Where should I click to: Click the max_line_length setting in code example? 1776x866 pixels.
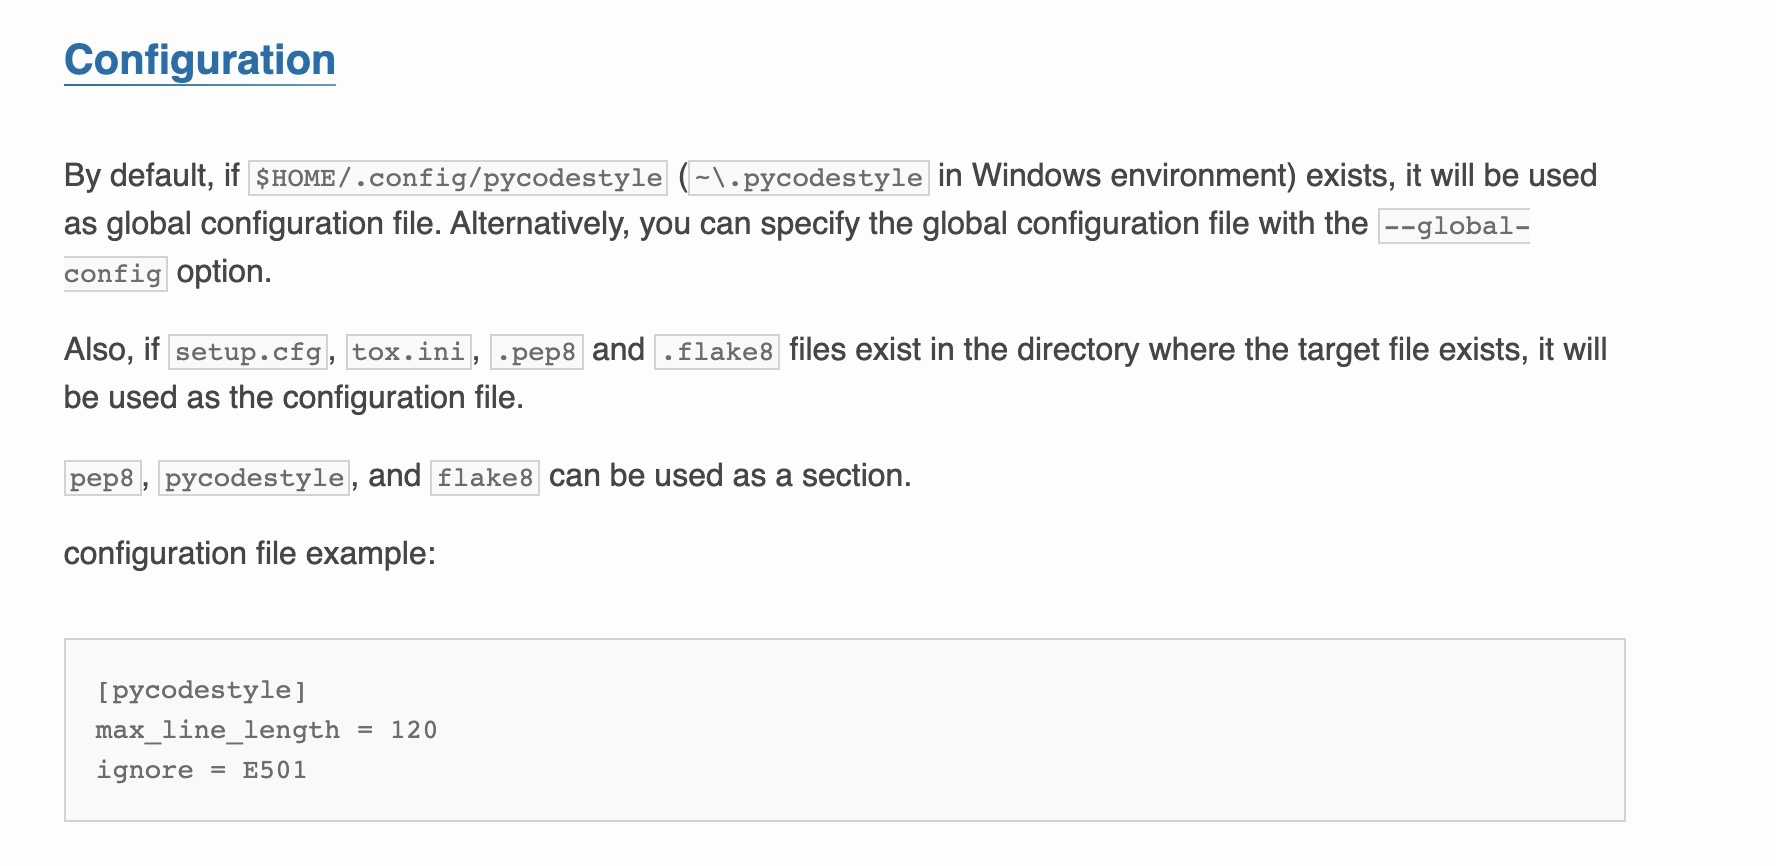217,730
